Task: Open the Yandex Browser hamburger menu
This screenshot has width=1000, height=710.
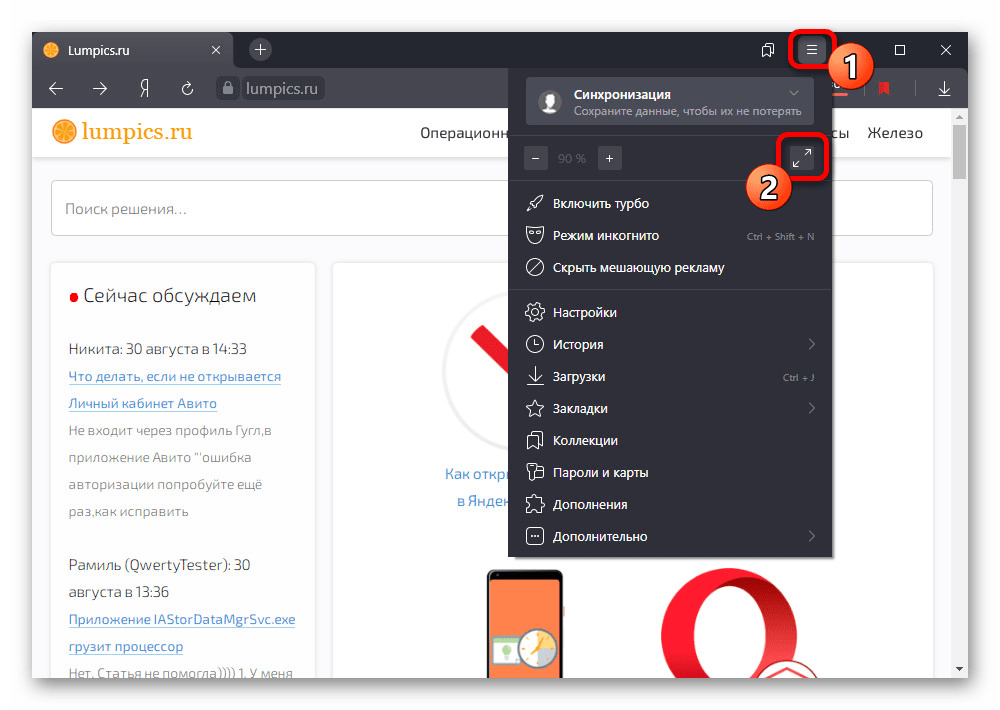Action: [x=812, y=50]
